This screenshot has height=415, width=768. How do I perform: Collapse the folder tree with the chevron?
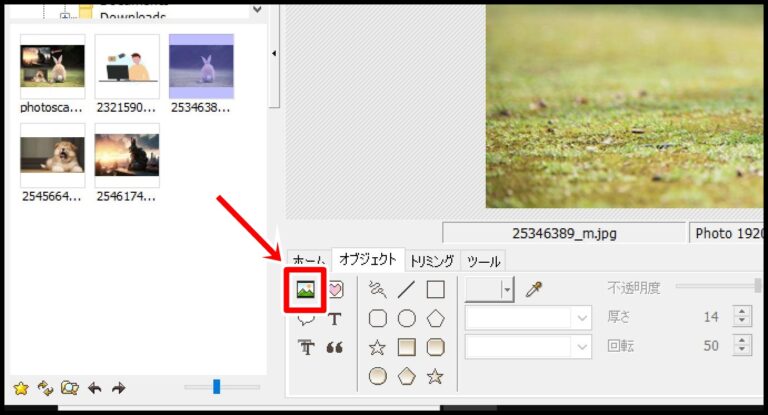pyautogui.click(x=257, y=9)
